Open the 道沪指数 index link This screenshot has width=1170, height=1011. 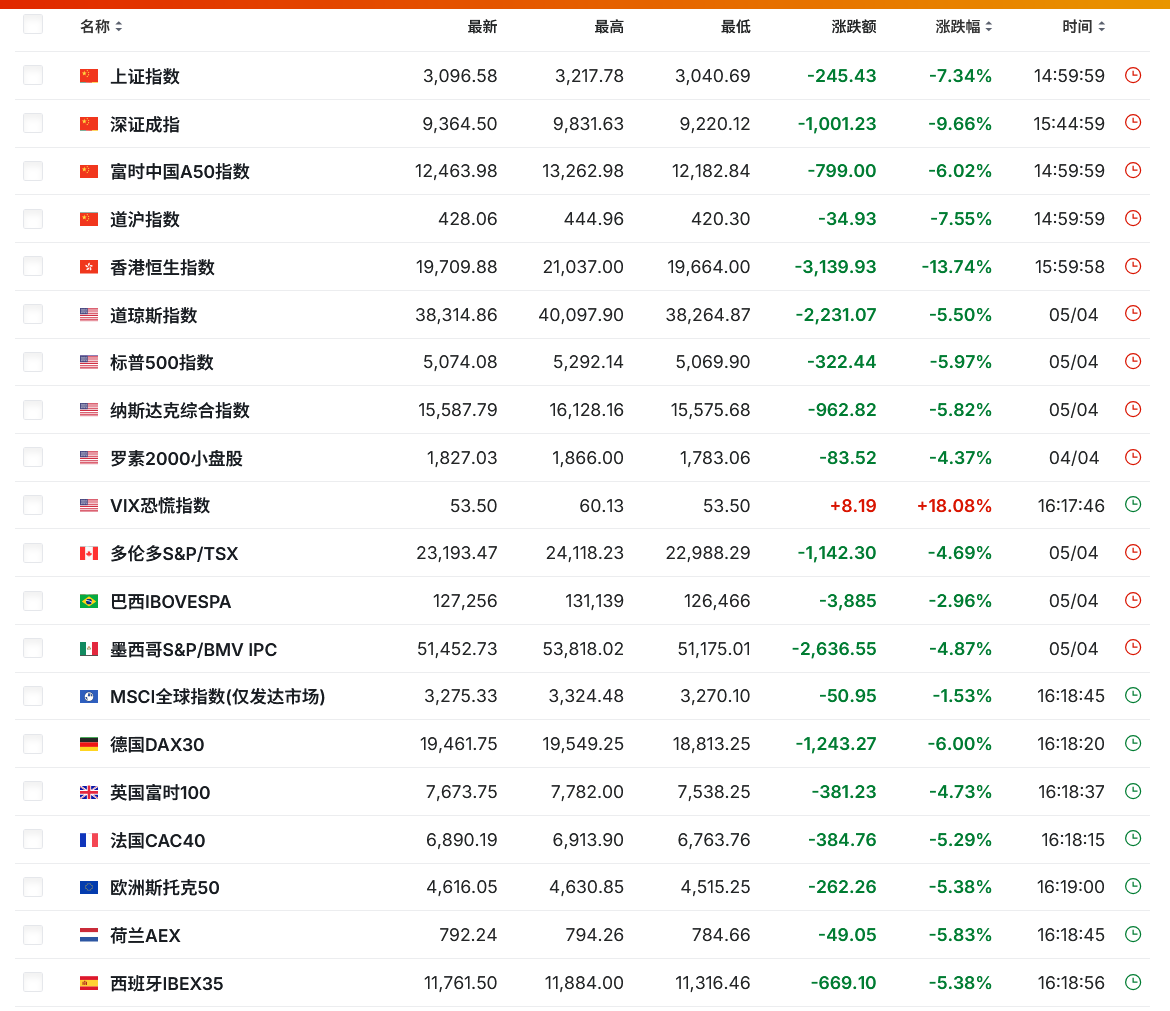(x=145, y=219)
